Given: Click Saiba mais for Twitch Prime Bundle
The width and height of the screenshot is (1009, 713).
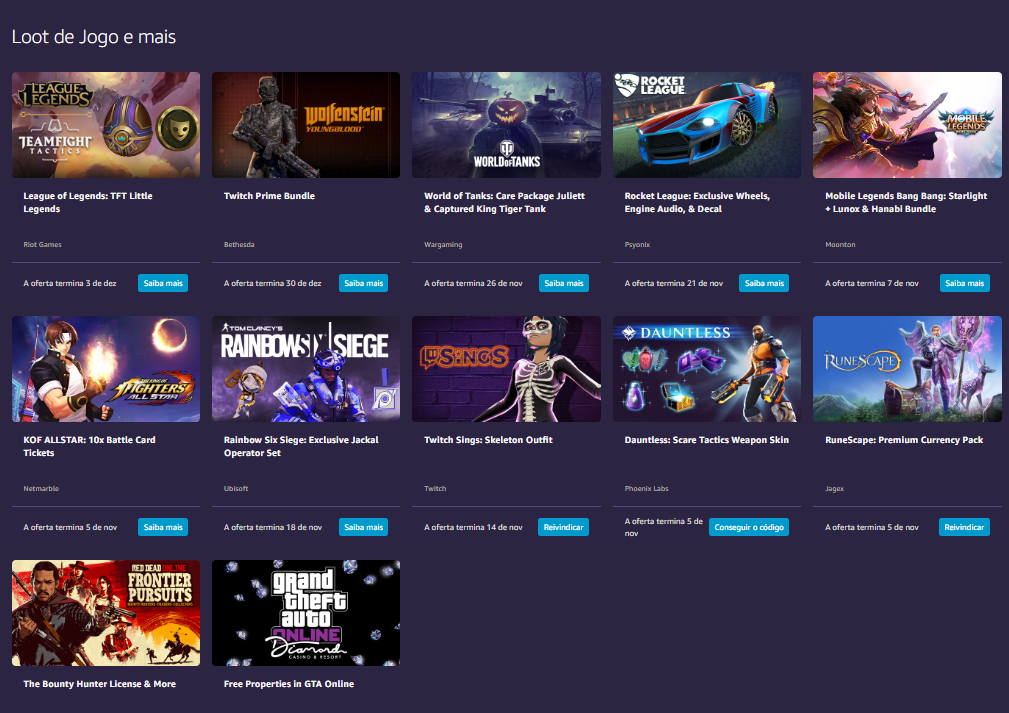Looking at the screenshot, I should [x=364, y=283].
